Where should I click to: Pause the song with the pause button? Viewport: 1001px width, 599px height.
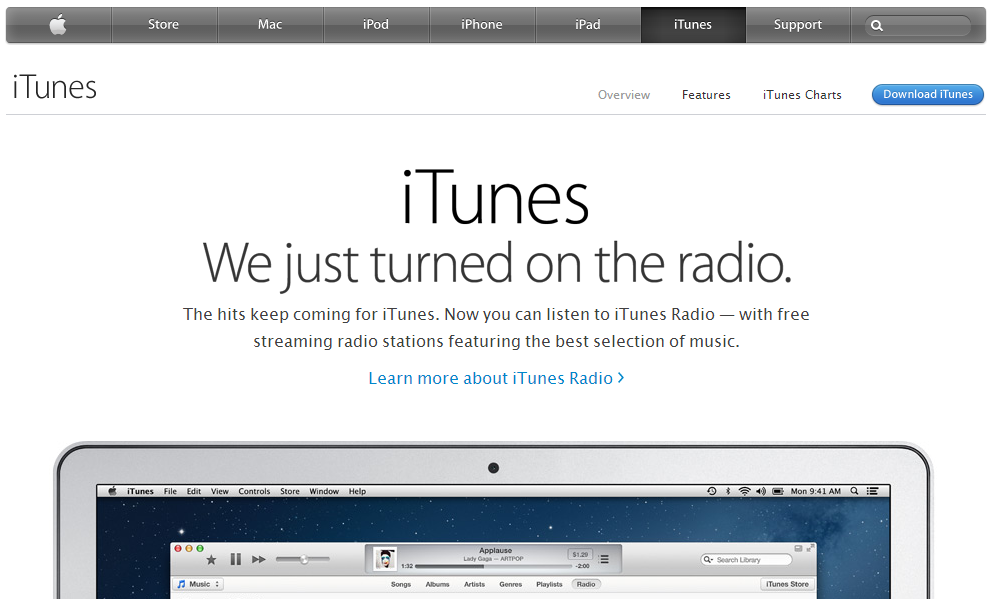click(236, 559)
